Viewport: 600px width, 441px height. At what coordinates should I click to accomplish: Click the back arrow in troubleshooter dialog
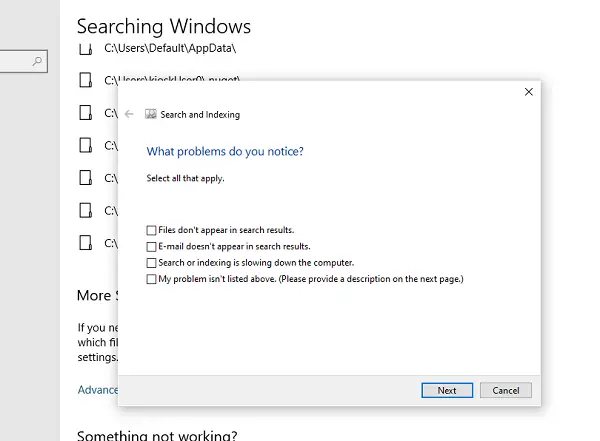click(x=129, y=115)
